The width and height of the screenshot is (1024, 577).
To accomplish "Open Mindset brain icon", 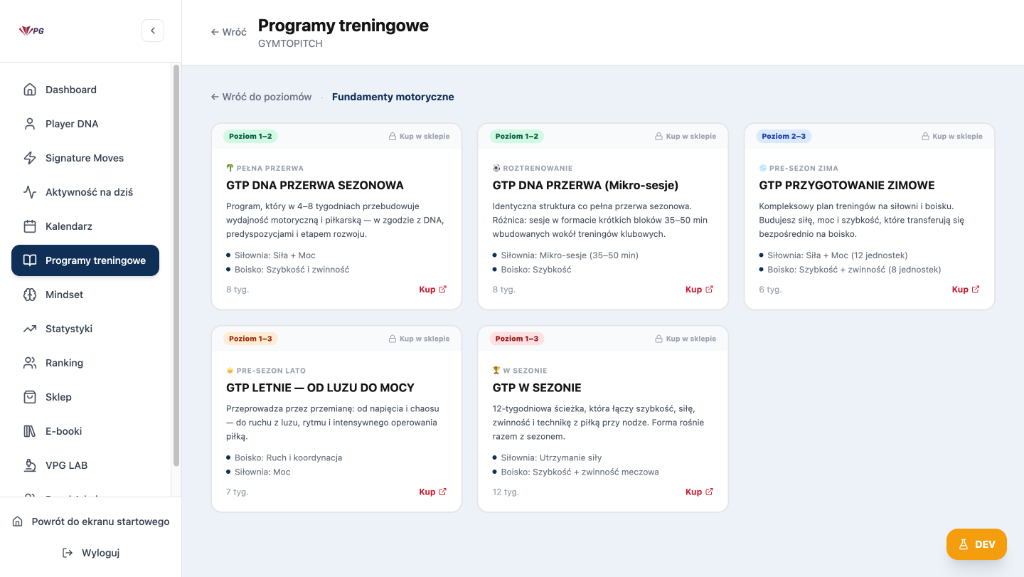I will click(29, 294).
